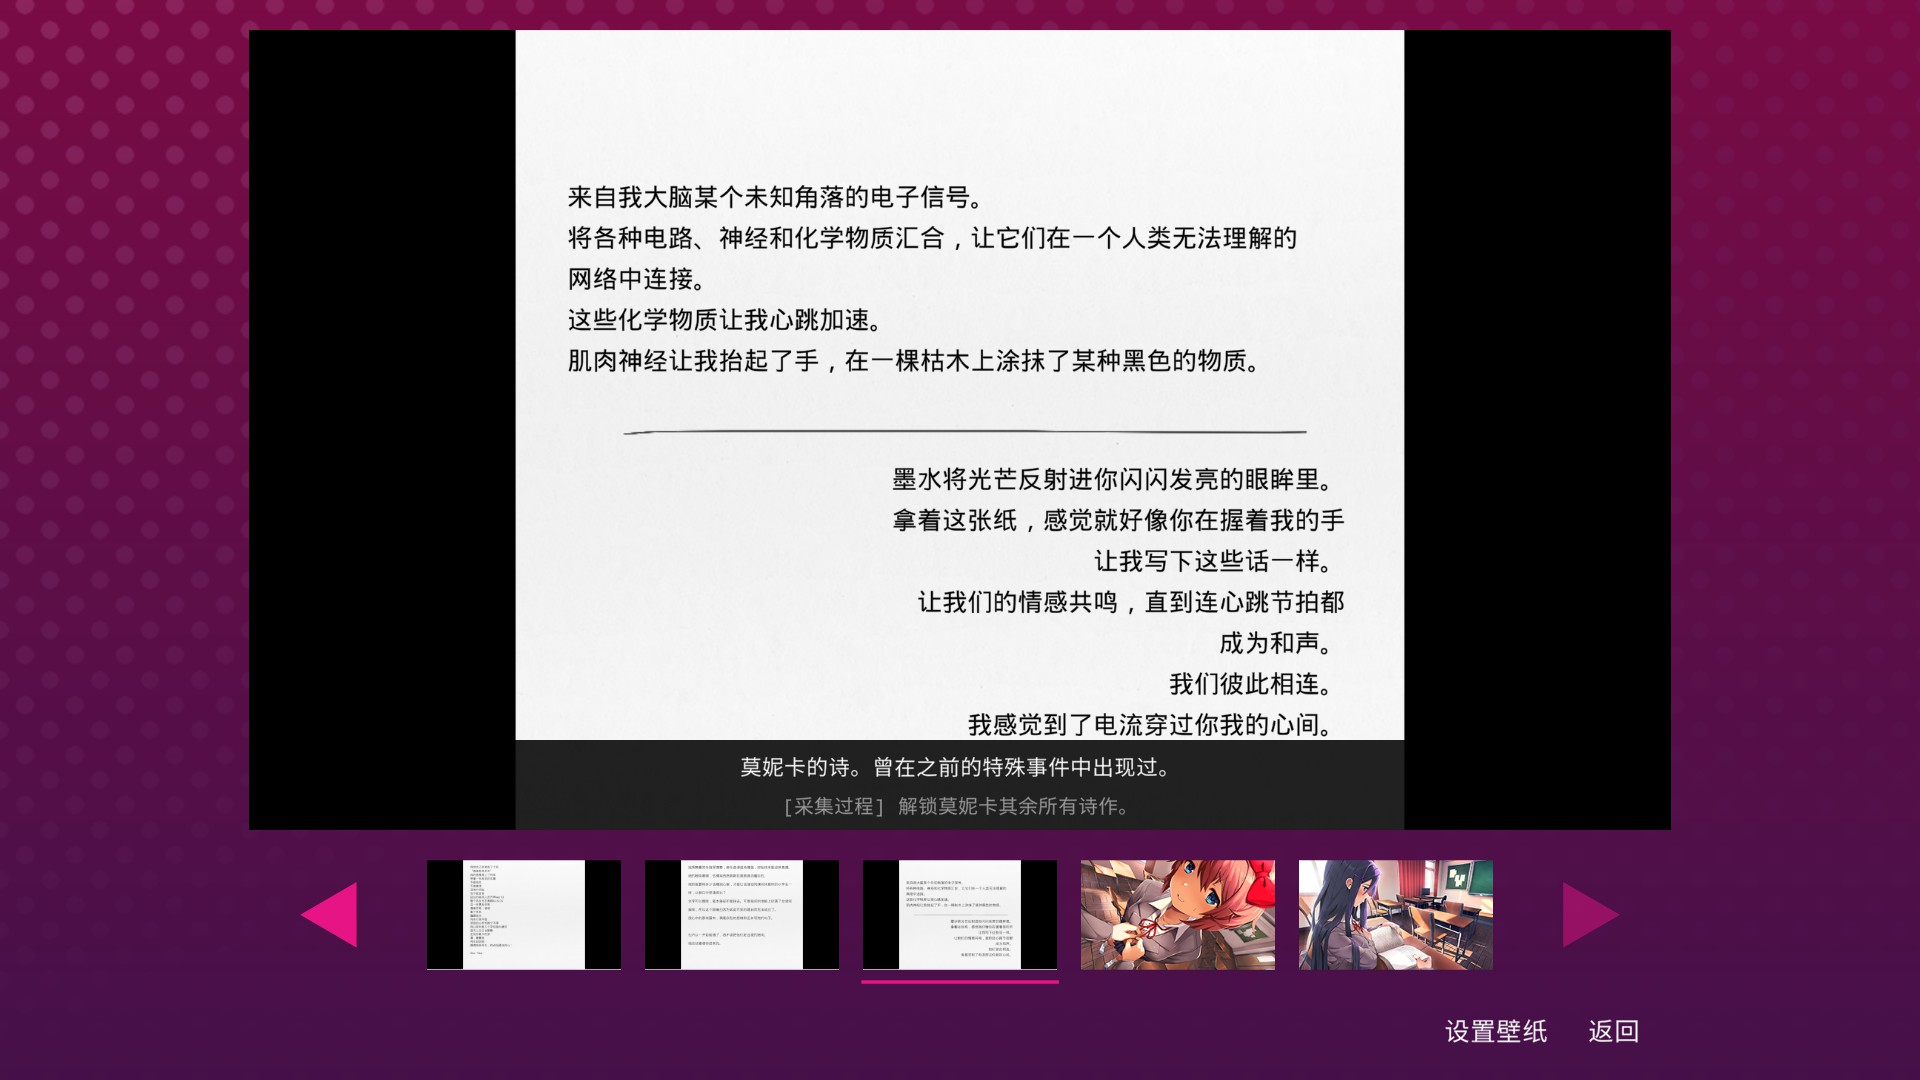1920x1080 pixels.
Task: Click the line 这些化学物质让我心跳加速
Action: coord(725,320)
